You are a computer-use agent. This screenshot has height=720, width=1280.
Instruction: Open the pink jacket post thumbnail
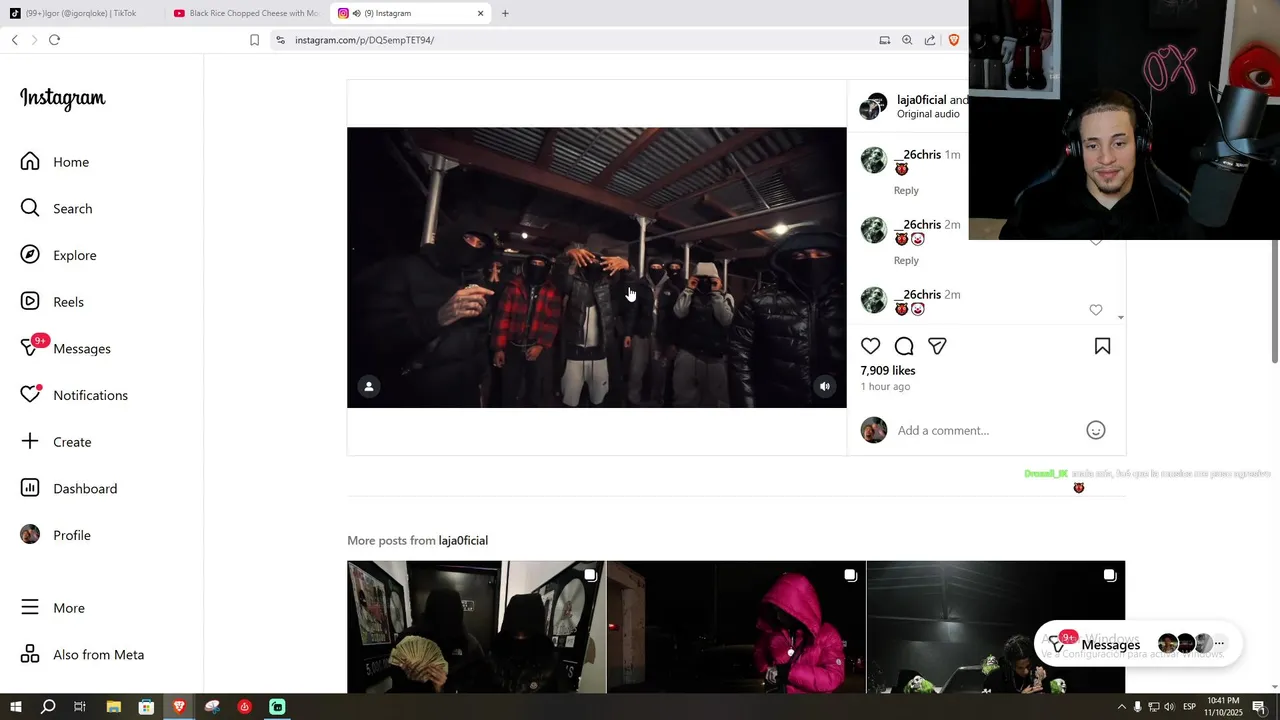coord(736,627)
